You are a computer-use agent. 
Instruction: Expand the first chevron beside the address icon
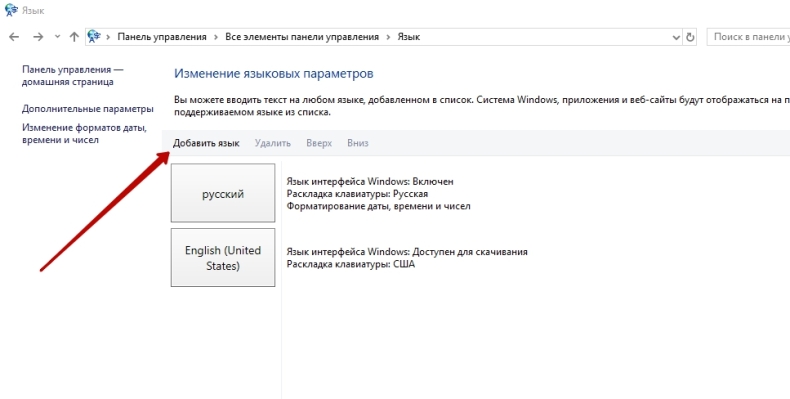[x=108, y=37]
